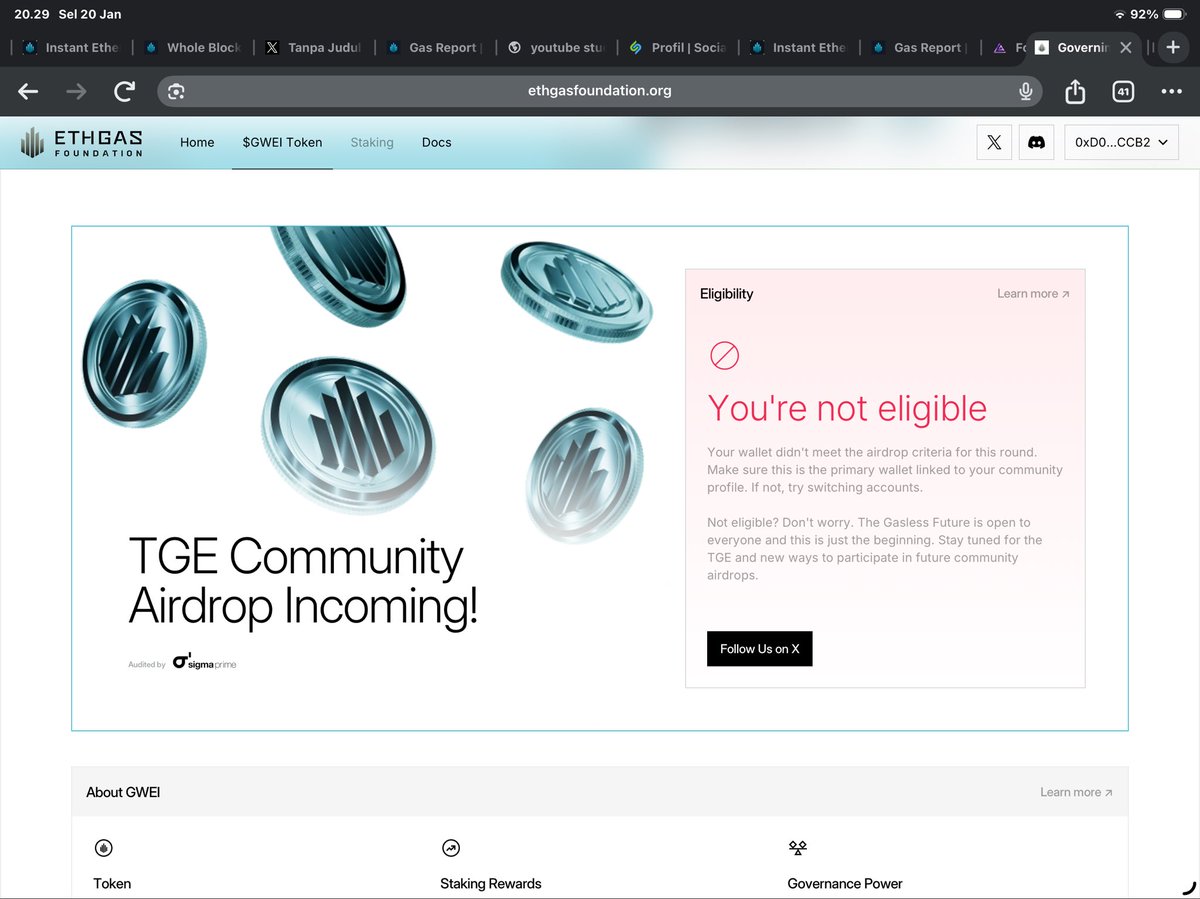
Task: Click the not-eligible prohibited circle icon
Action: coord(724,355)
